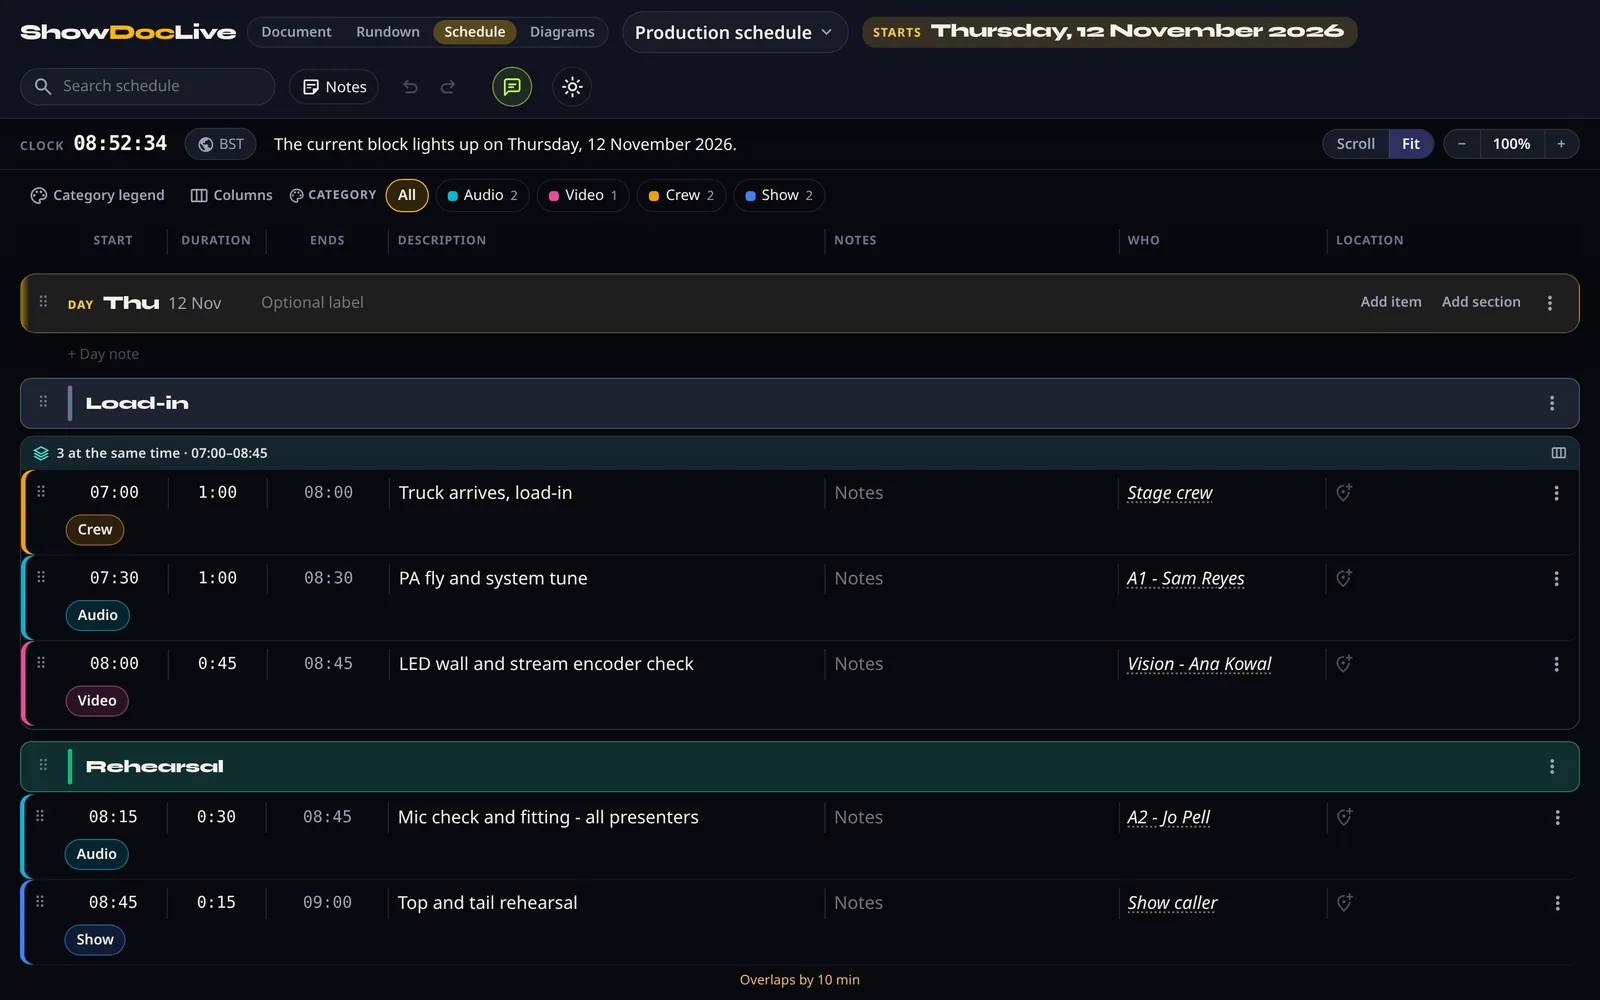Filter schedule by Show category

(x=779, y=195)
